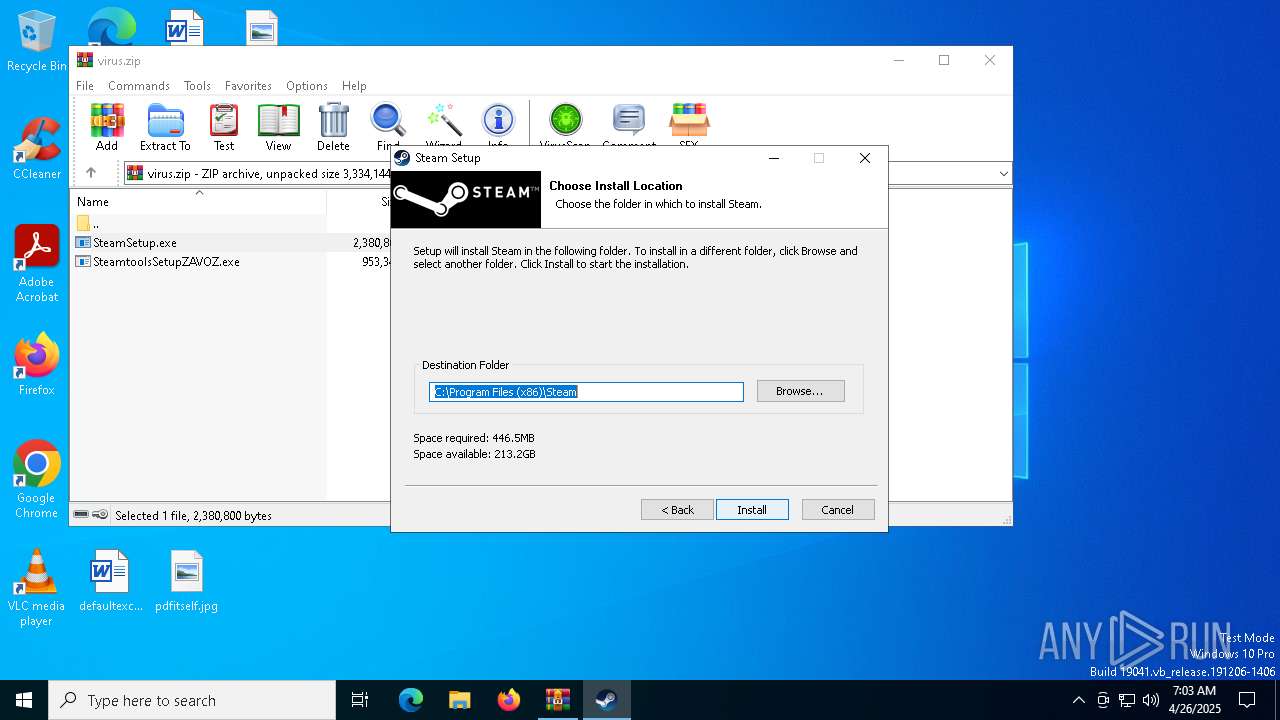Click the WinRAR status bar drive icon

click(x=81, y=515)
